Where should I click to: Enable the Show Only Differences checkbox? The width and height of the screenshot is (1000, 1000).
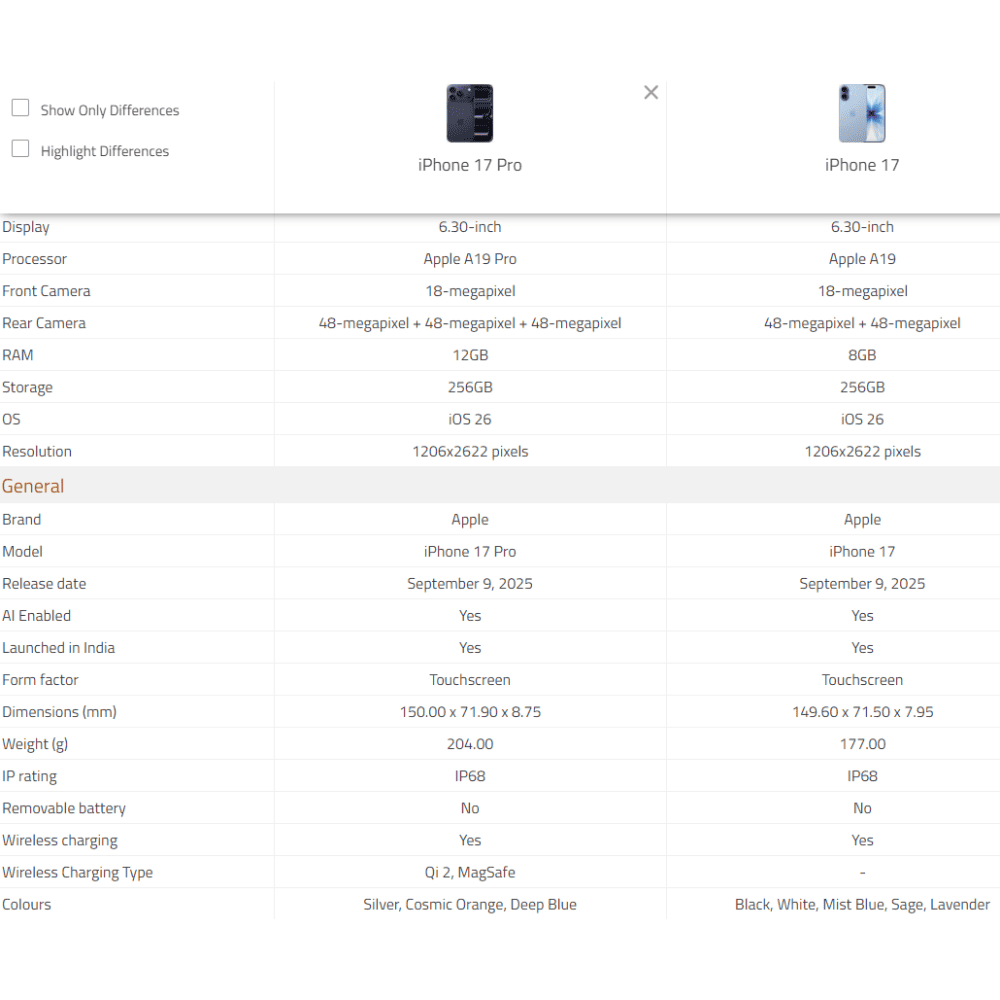click(x=20, y=106)
